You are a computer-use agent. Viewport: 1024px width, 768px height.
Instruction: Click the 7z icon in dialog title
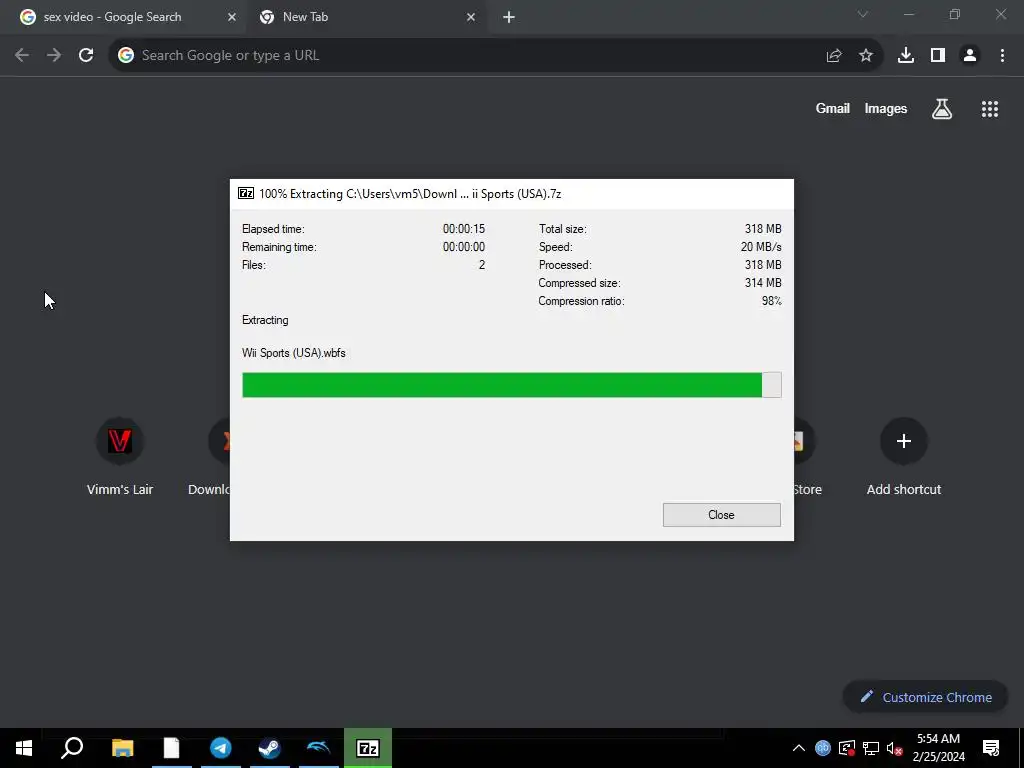pos(246,193)
